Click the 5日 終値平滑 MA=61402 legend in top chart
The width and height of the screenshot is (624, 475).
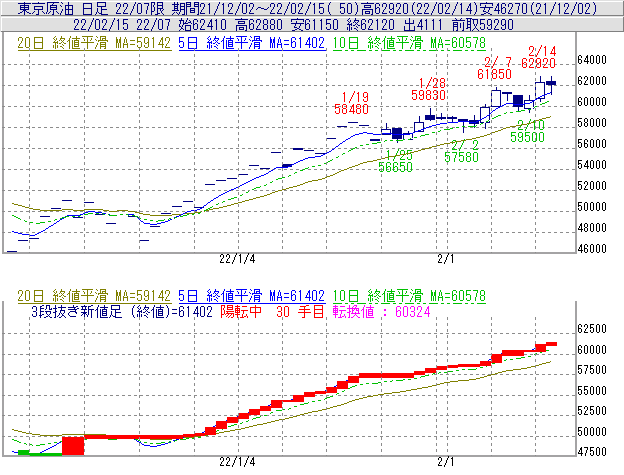point(252,43)
